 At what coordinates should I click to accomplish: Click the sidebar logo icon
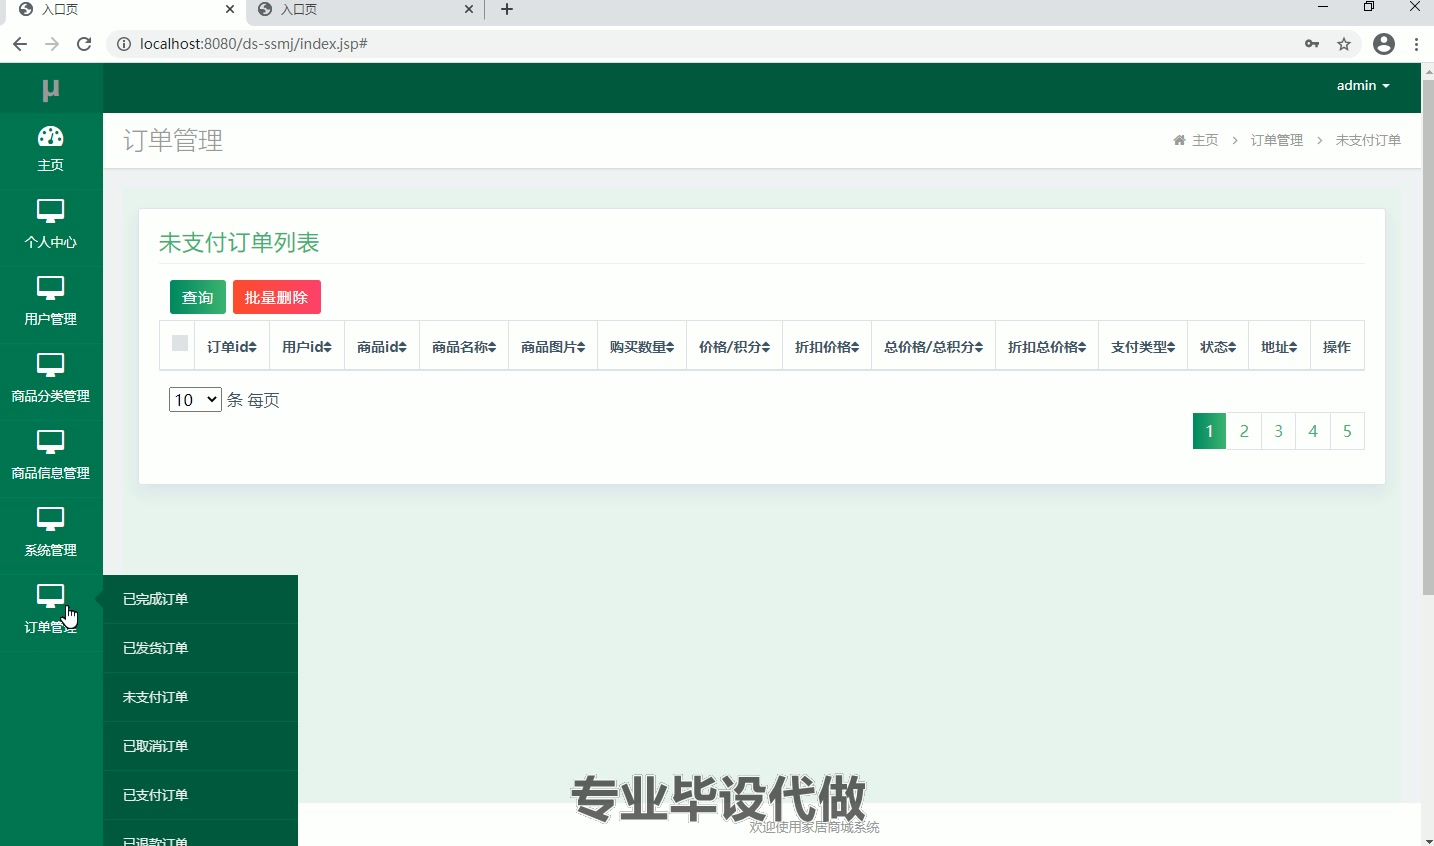coord(51,90)
